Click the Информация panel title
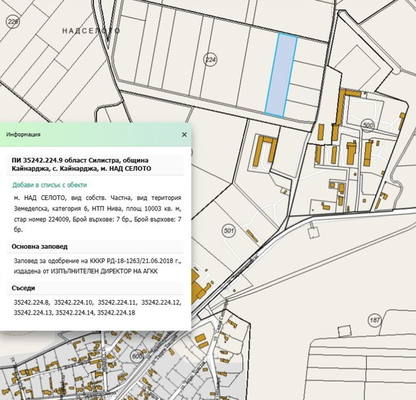 point(23,135)
